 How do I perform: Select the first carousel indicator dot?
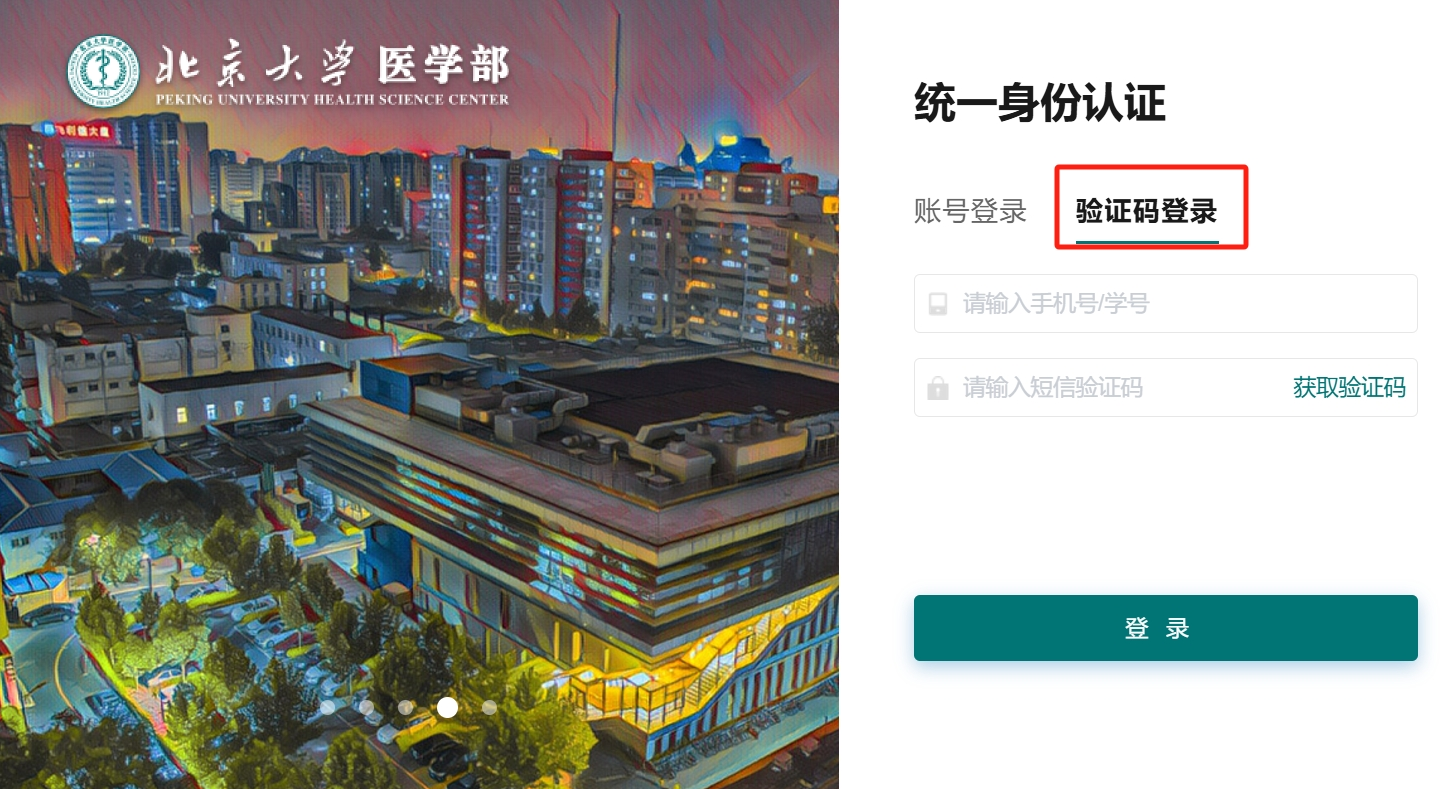tap(327, 707)
